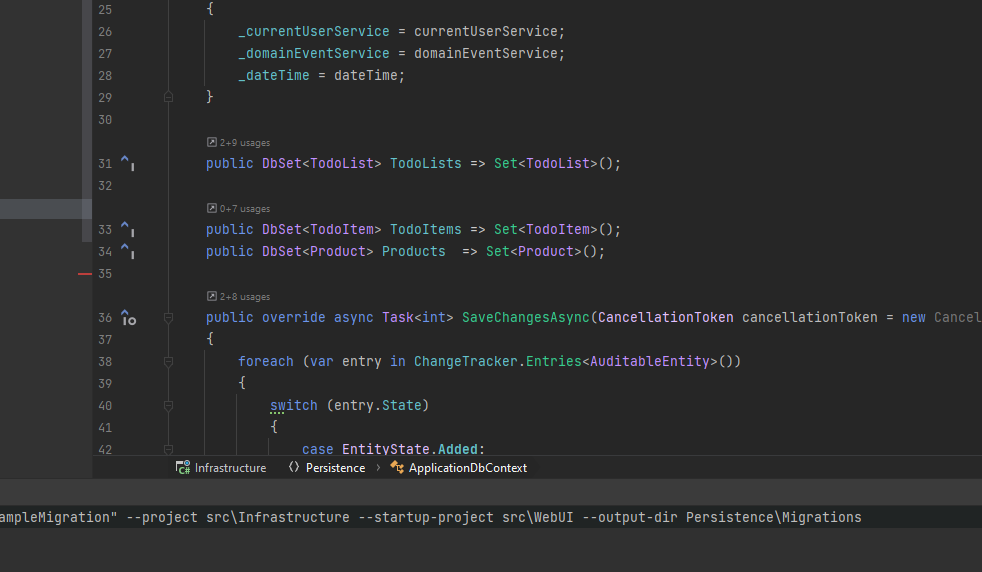Click DbSet<TodoList> type on line 31
Screen dimensions: 982x572
pos(322,164)
